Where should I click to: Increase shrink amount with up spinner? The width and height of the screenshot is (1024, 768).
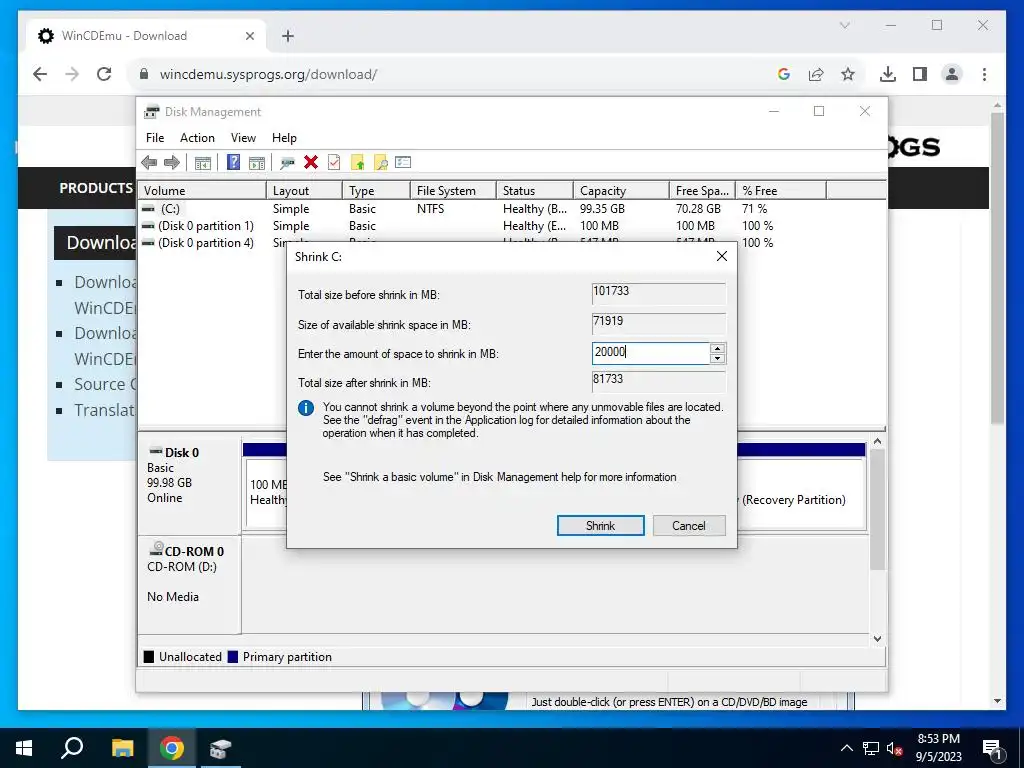click(x=717, y=349)
